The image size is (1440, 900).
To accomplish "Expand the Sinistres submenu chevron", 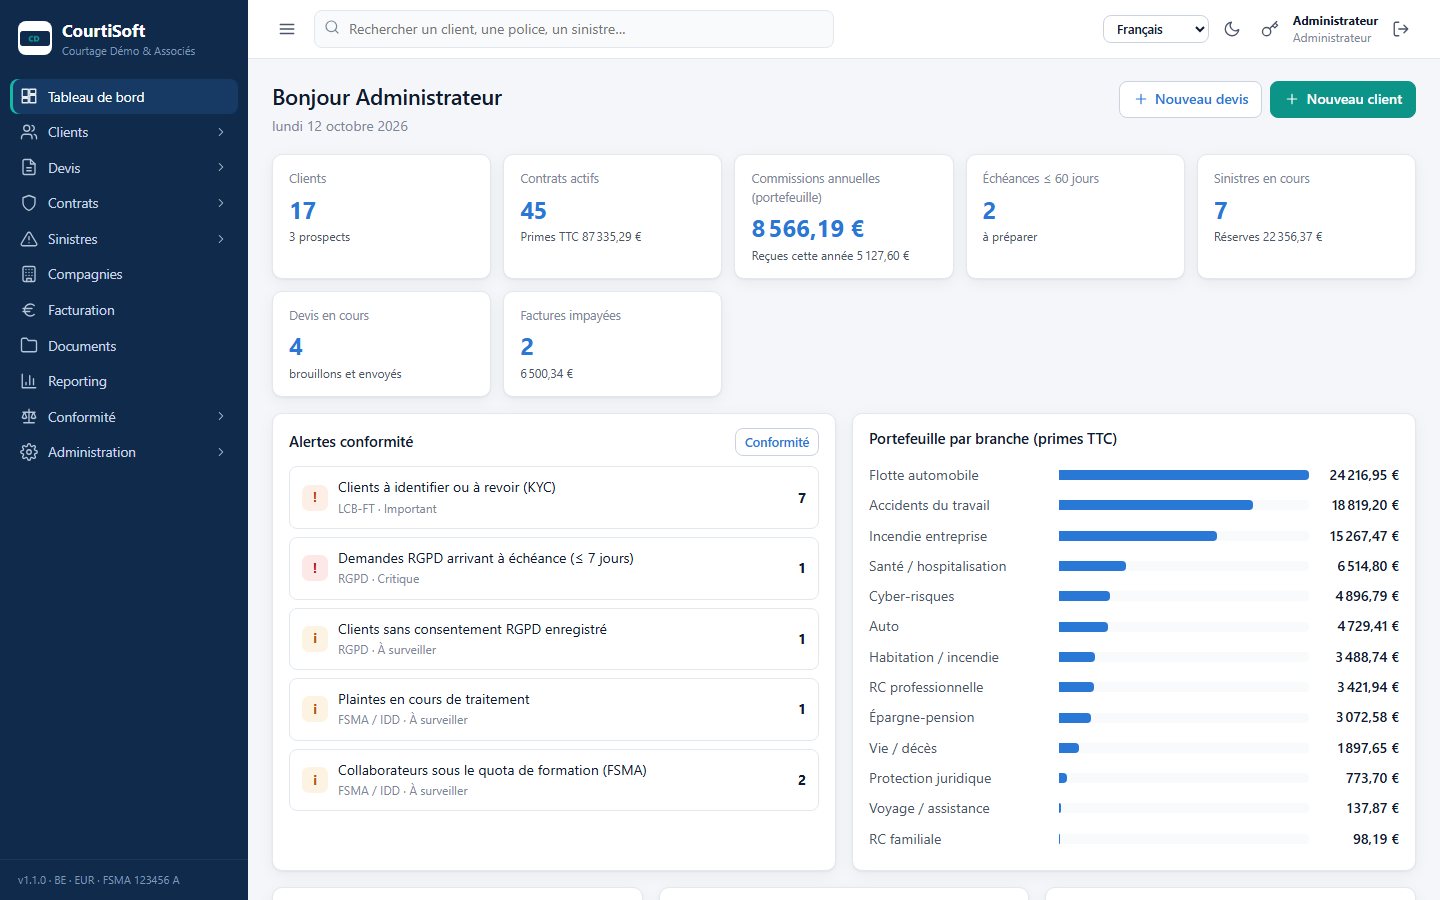I will [221, 239].
